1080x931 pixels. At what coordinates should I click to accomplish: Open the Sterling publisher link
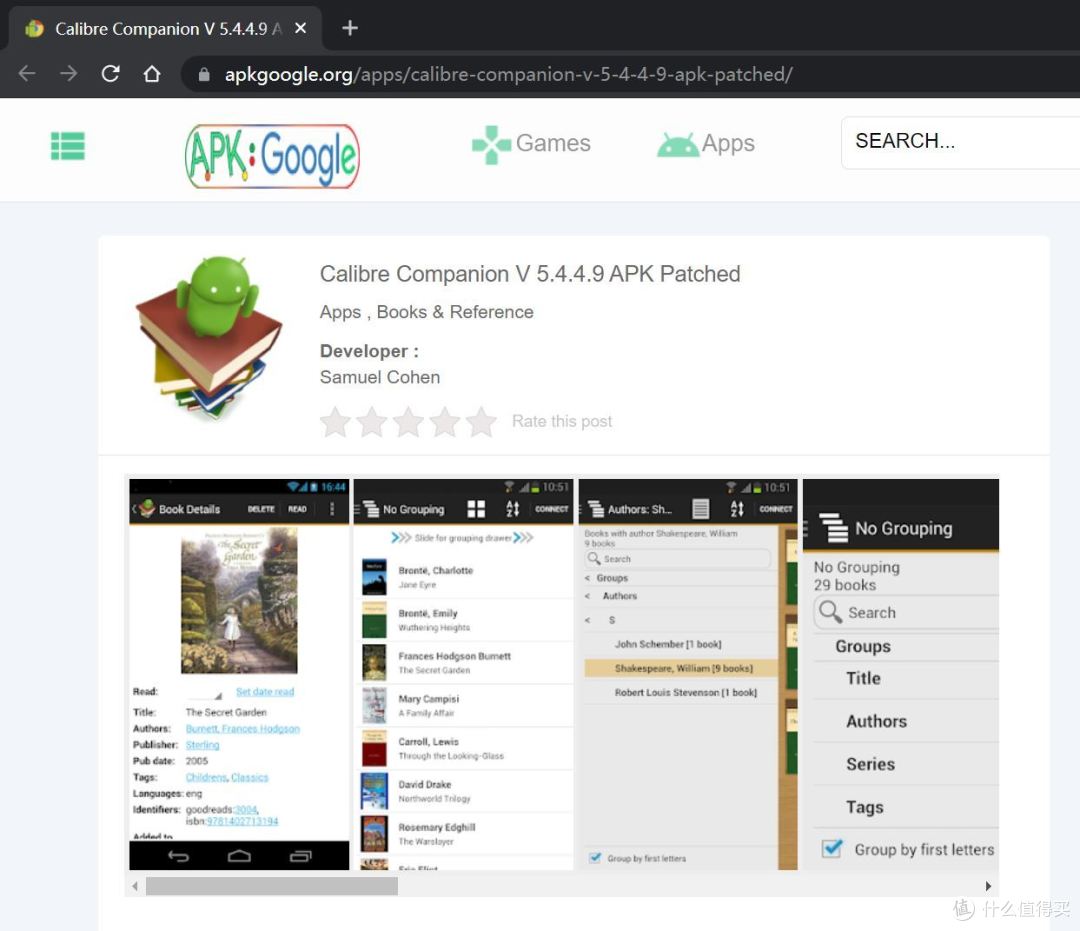(202, 744)
